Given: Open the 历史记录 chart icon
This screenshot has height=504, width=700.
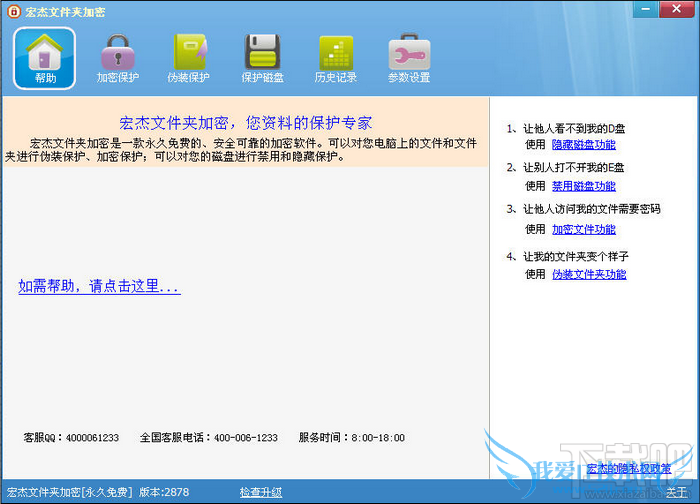Looking at the screenshot, I should pyautogui.click(x=336, y=58).
